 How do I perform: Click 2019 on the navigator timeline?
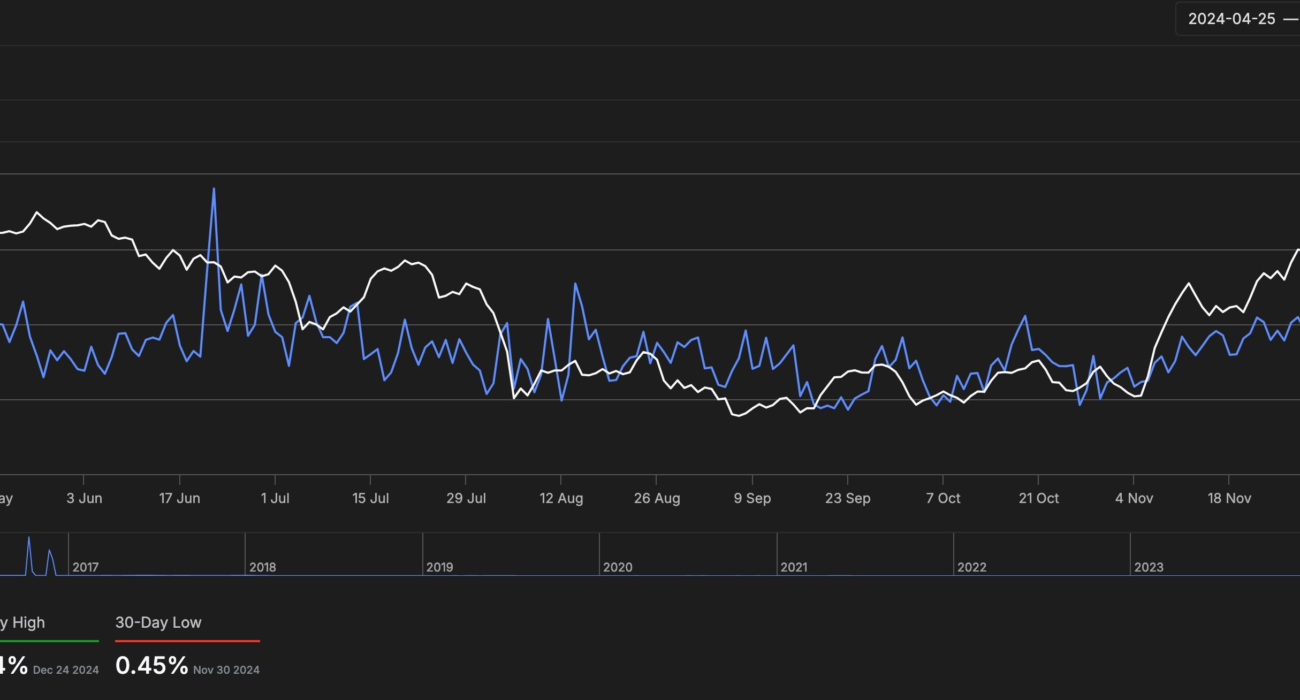point(439,567)
